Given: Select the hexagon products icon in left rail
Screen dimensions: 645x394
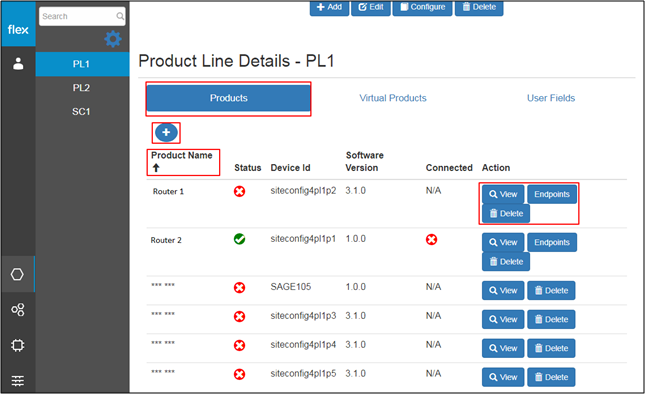Looking at the screenshot, I should point(17,274).
